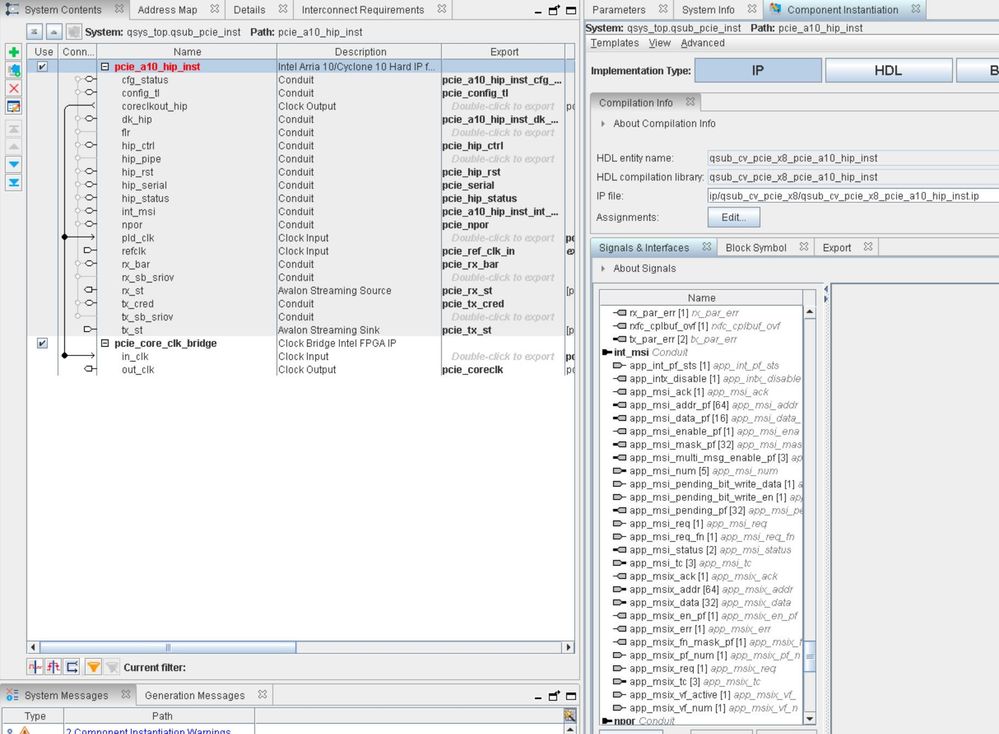This screenshot has width=999, height=734.
Task: Click the first connection display icon near filter
Action: (x=34, y=666)
